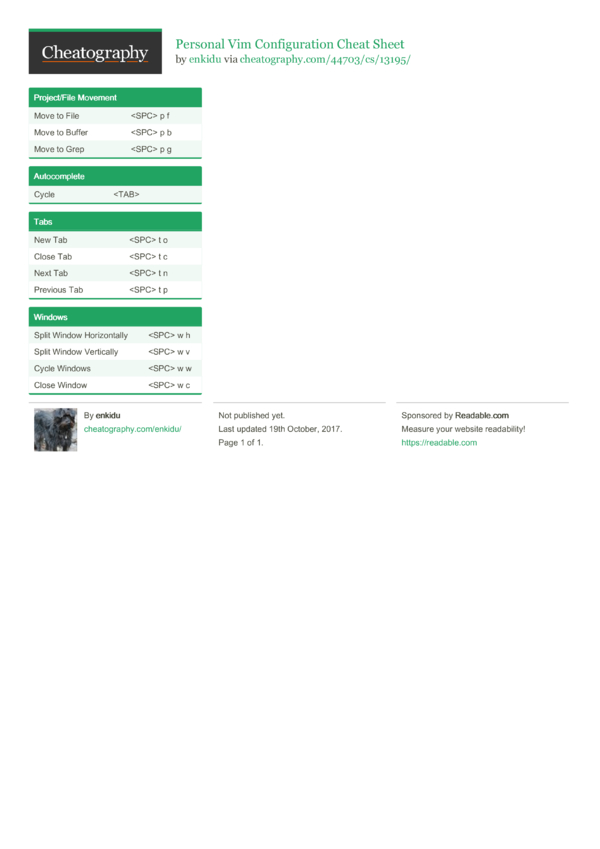Click the 'By enkidu' footer text
The height and width of the screenshot is (849, 600).
point(102,415)
